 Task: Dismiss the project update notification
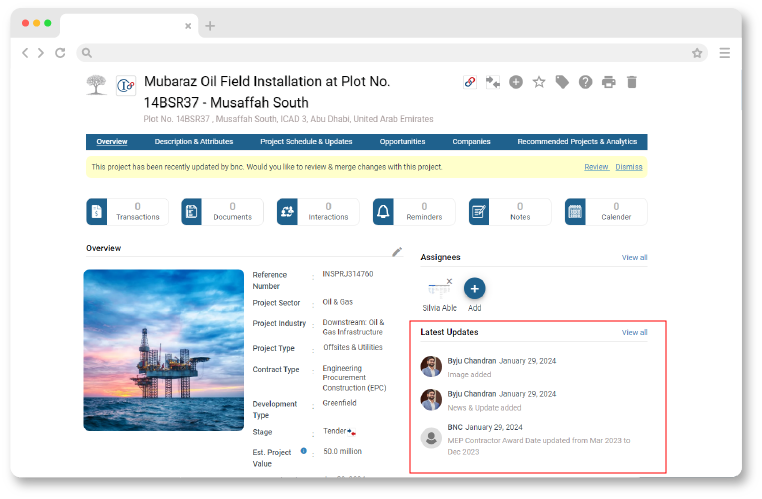(x=629, y=167)
